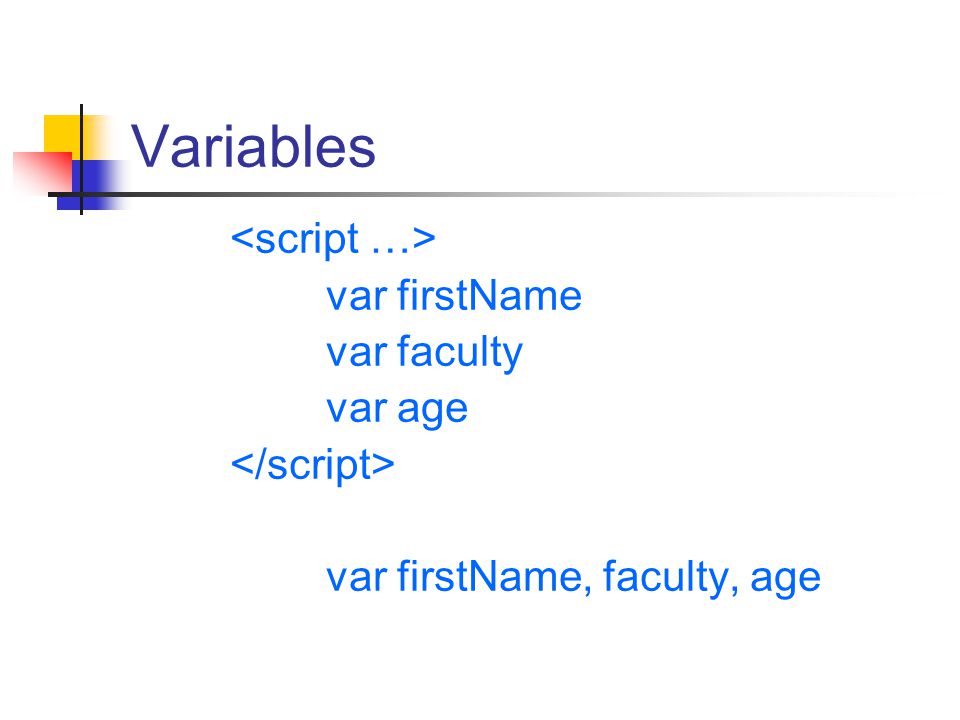960x720 pixels.
Task: Click "firstName" in the single "var firstName" line
Action: click(489, 296)
